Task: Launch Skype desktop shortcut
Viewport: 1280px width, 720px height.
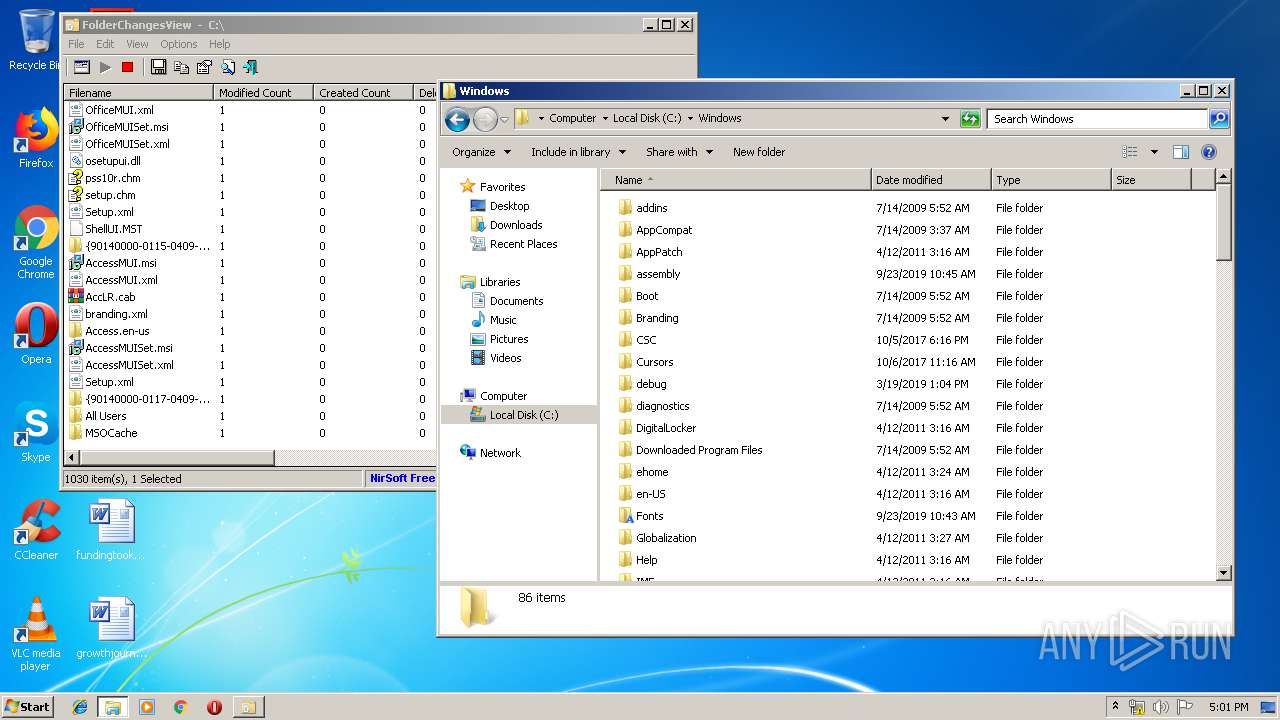Action: click(x=36, y=432)
